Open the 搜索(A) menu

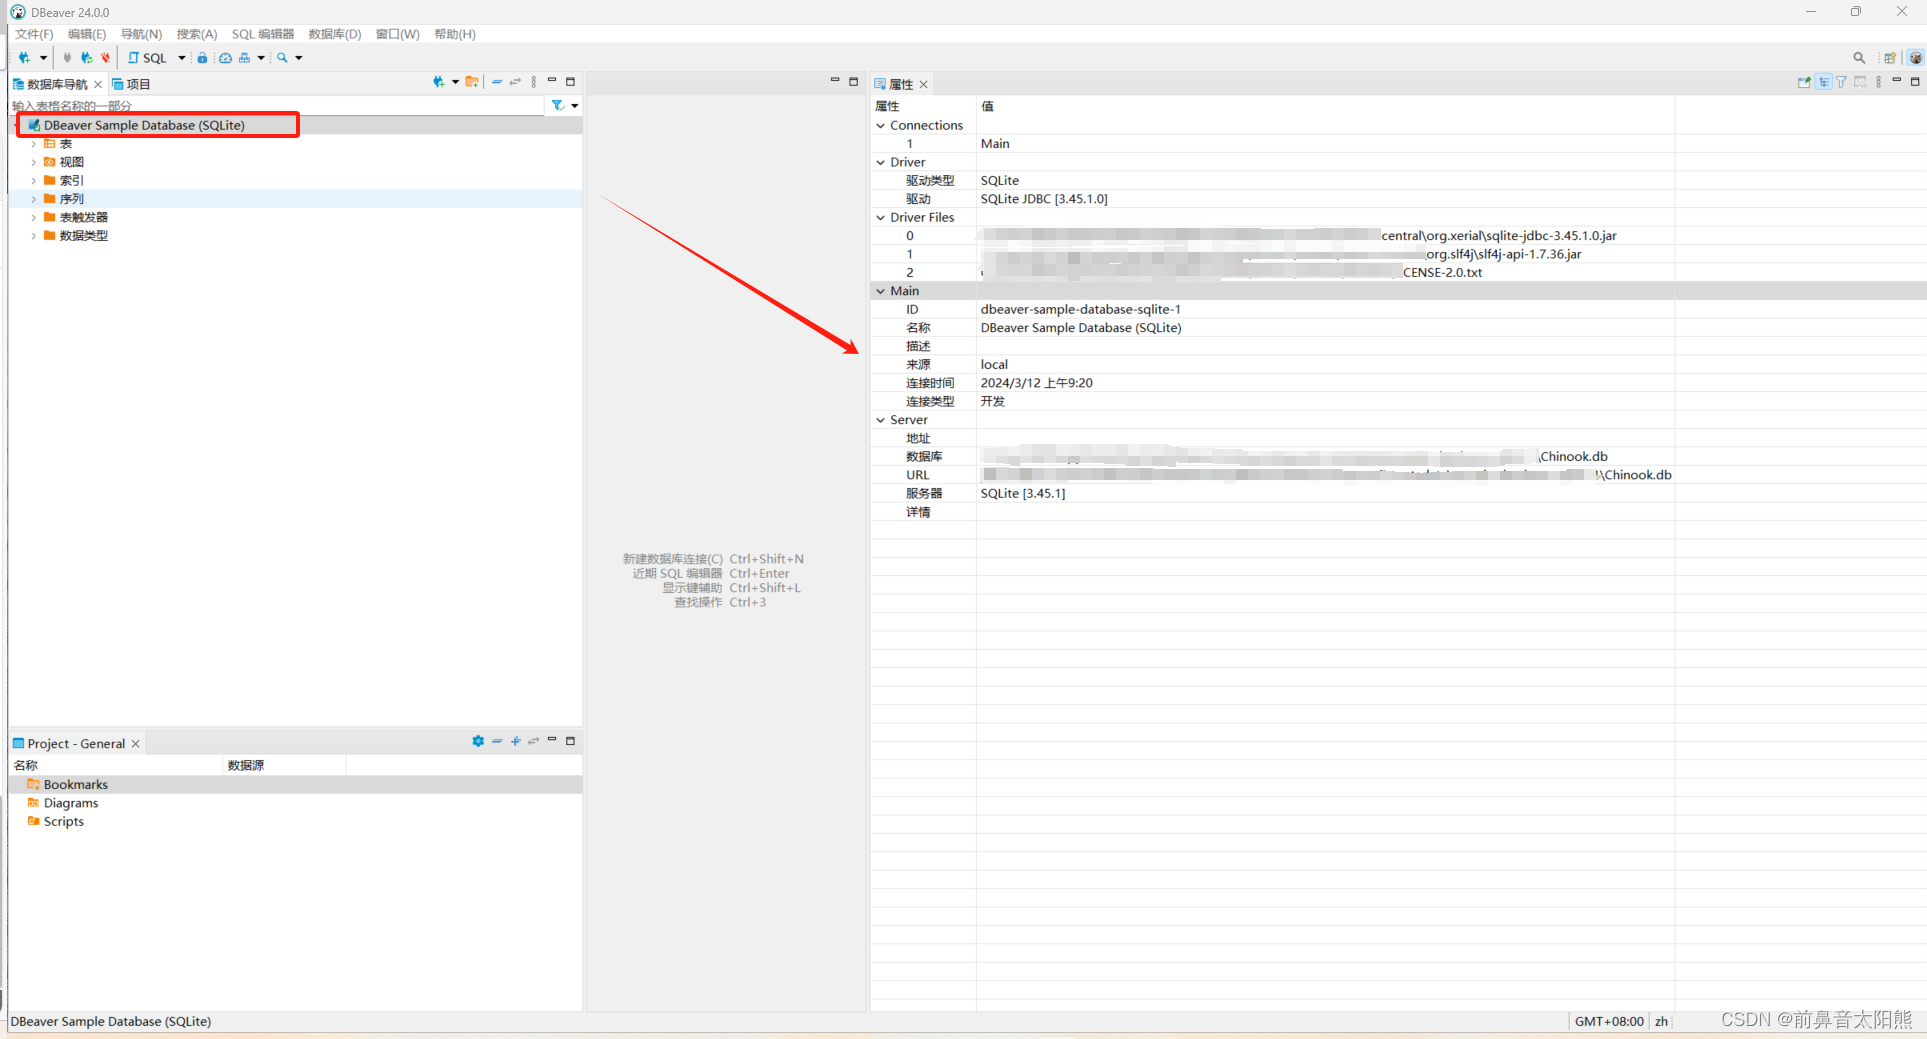(x=197, y=34)
